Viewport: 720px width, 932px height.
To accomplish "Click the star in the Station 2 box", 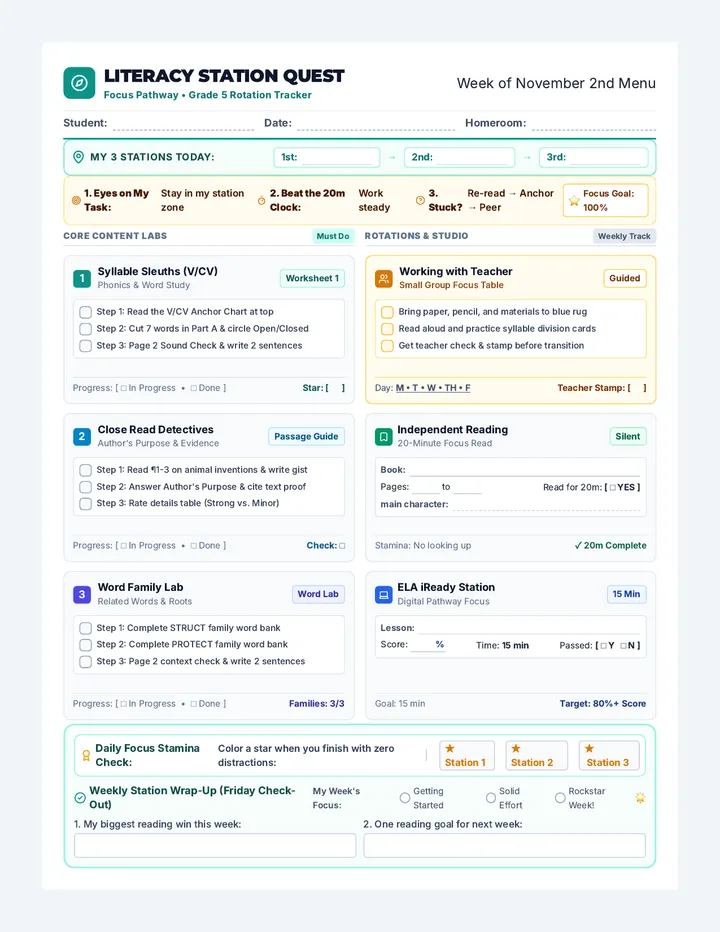I will [516, 748].
